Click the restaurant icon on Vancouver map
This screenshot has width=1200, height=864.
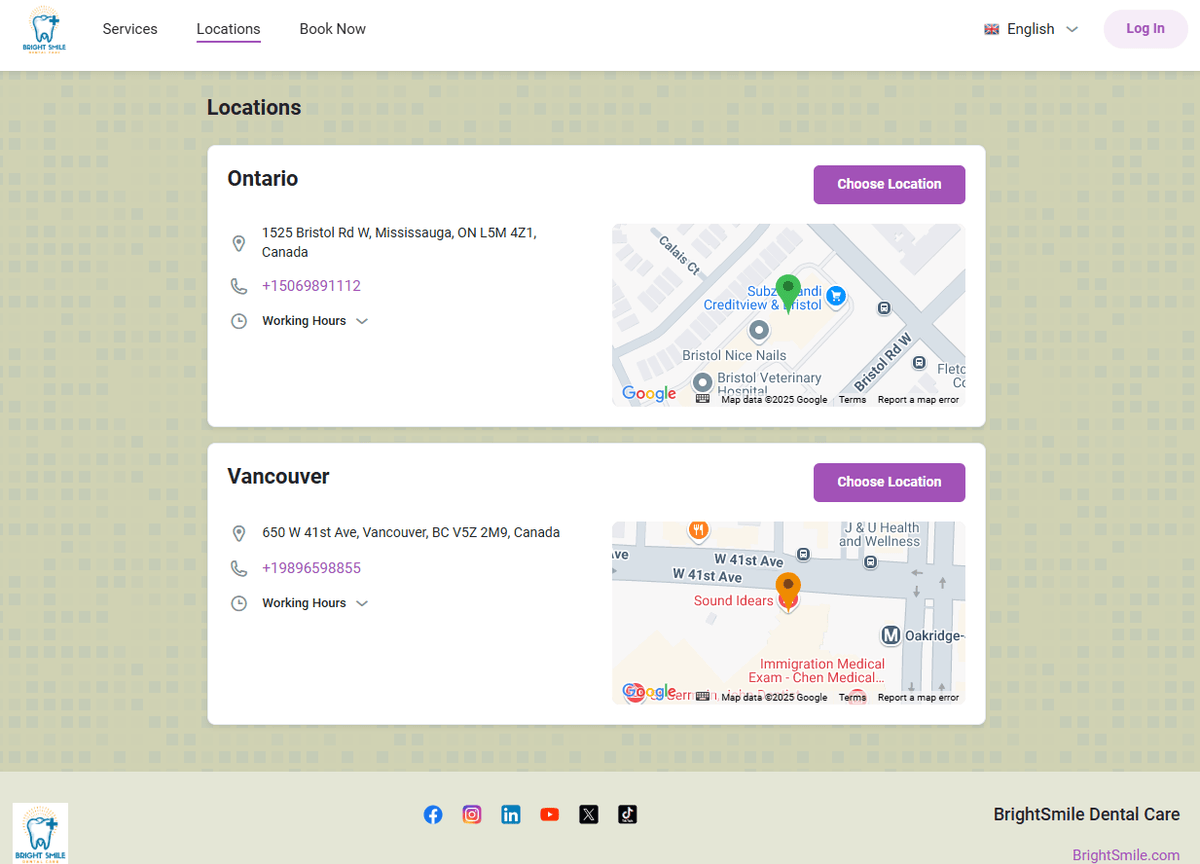click(699, 530)
